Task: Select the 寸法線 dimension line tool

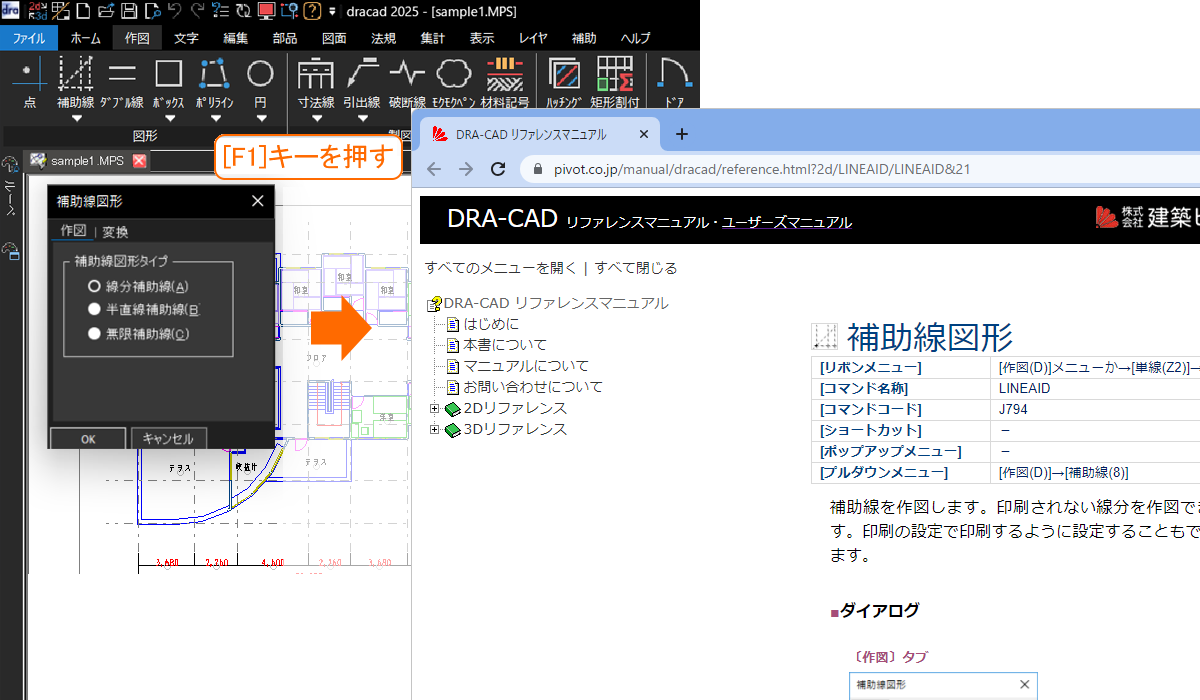Action: coord(316,82)
